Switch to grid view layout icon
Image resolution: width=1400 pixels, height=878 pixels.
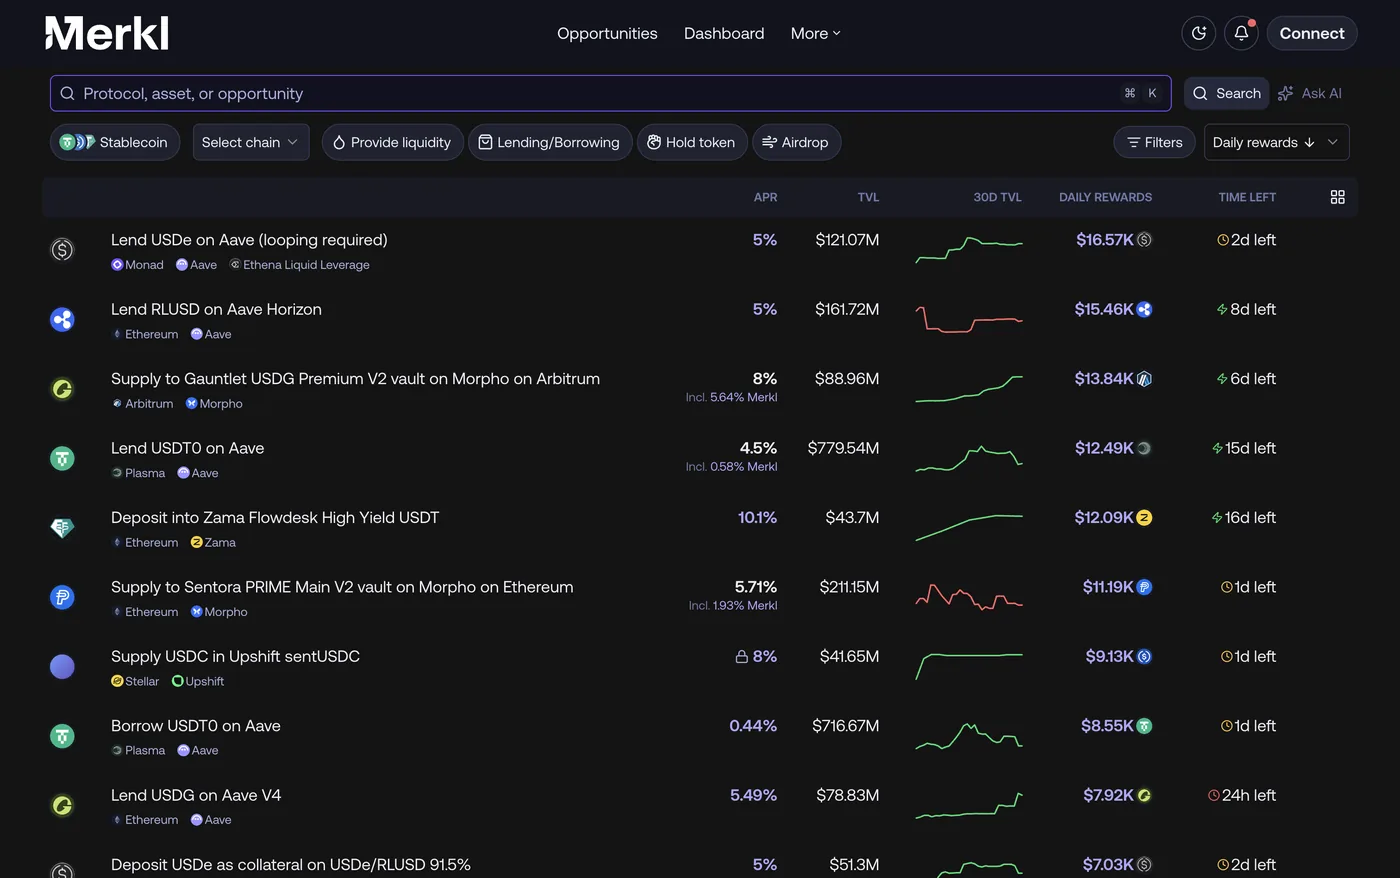point(1337,197)
